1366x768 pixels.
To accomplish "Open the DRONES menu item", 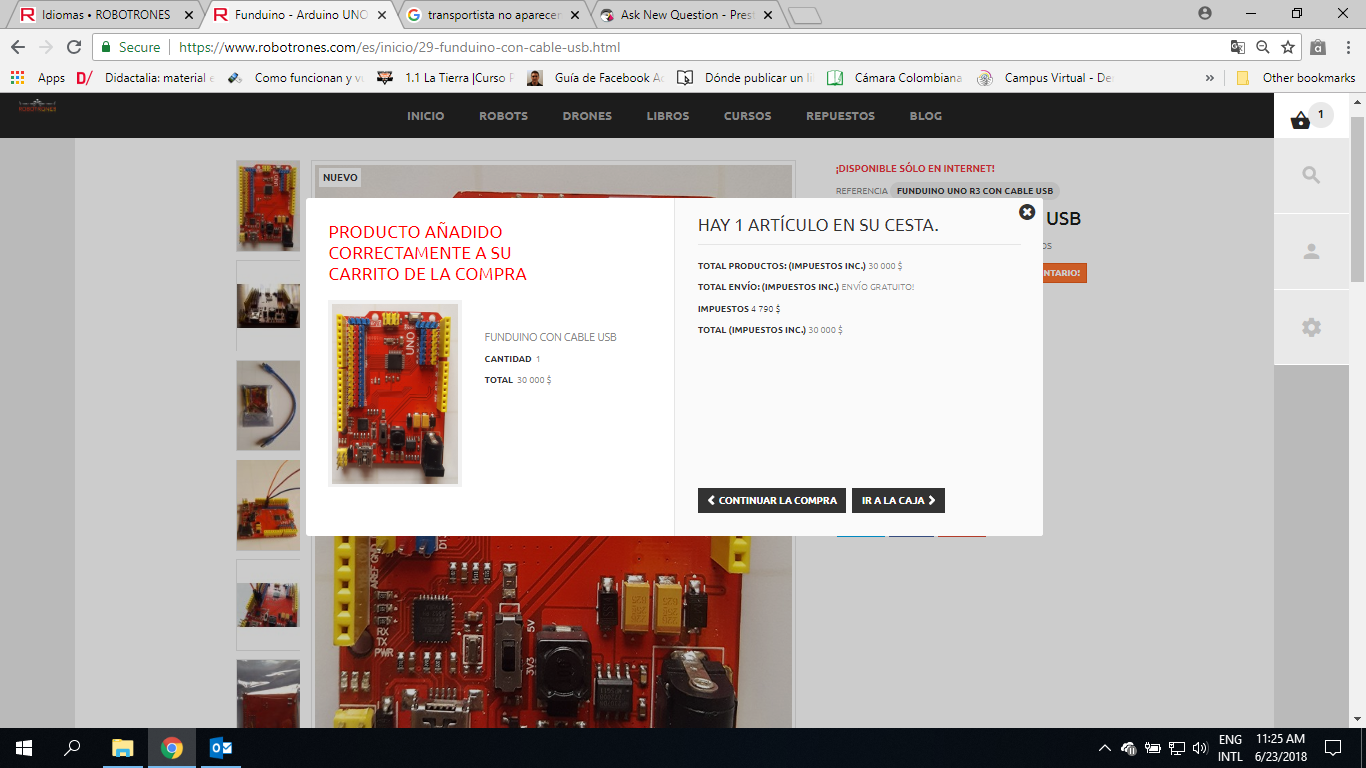I will 587,116.
